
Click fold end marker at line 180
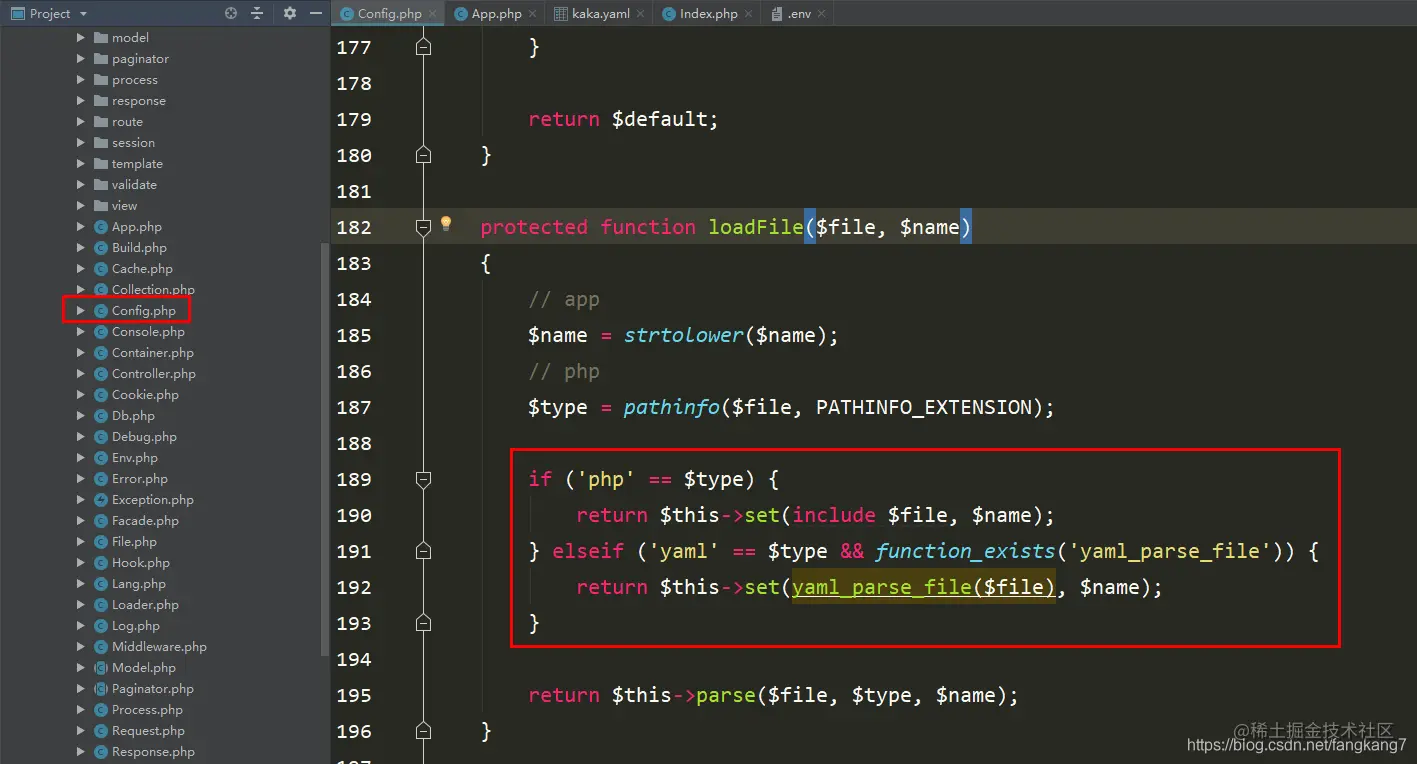coord(423,156)
